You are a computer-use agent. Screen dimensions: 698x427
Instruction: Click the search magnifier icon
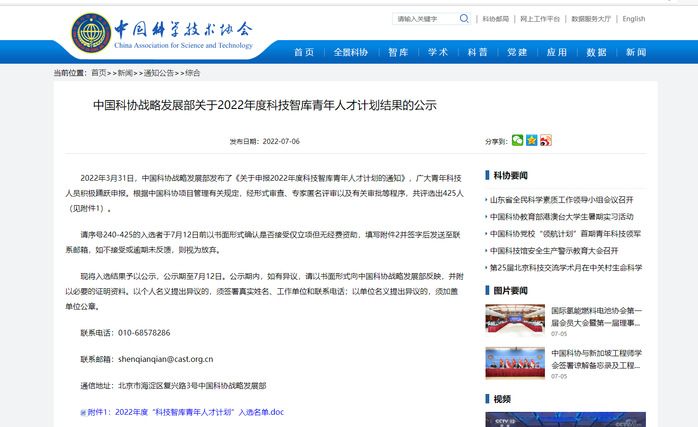pyautogui.click(x=464, y=18)
